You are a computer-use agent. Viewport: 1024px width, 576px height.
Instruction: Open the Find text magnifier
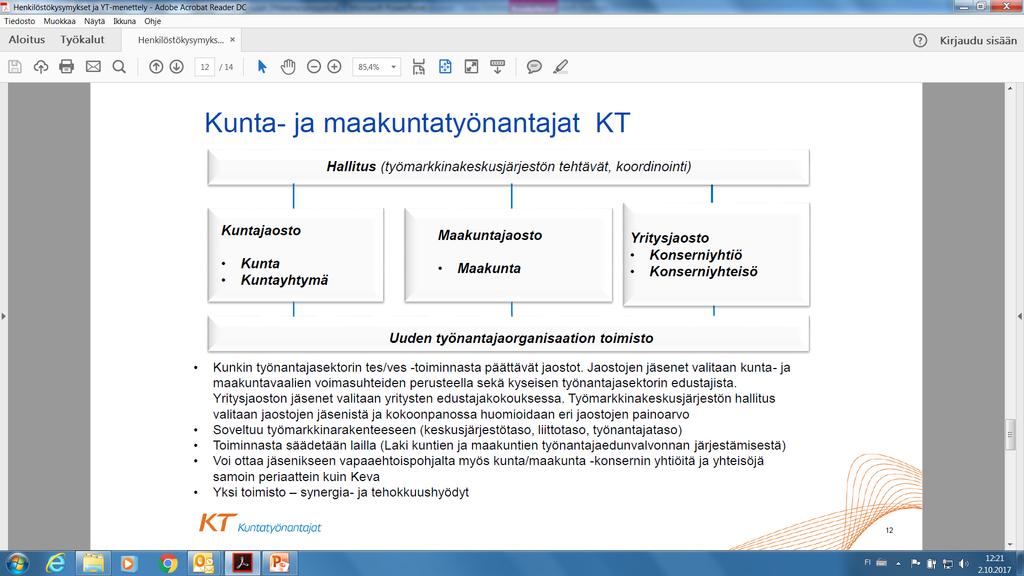pos(119,67)
